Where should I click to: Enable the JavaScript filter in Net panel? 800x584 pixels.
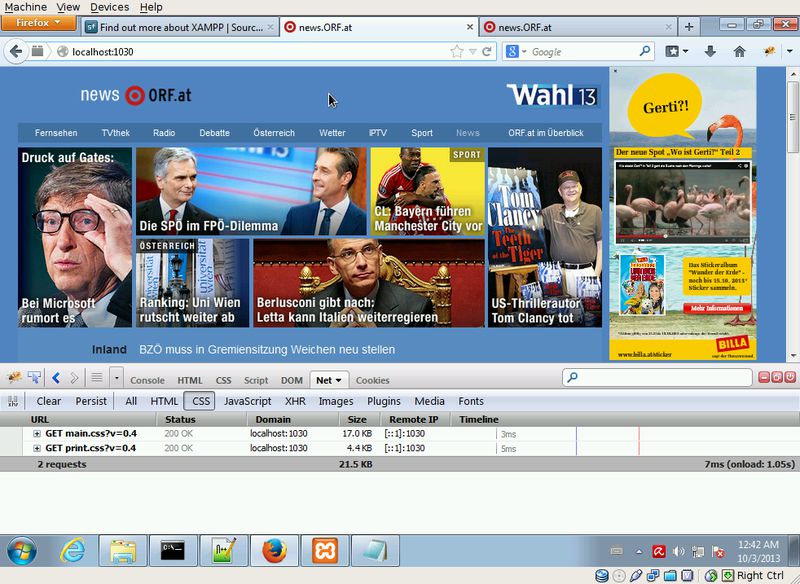pos(247,401)
